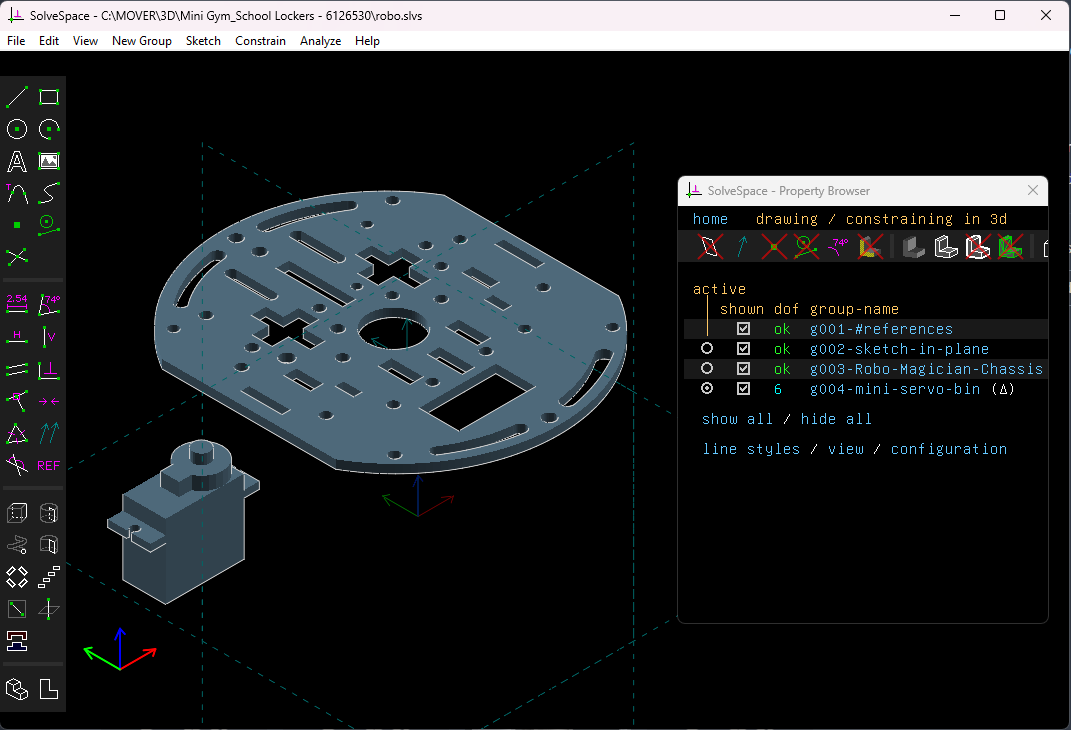Pick the text in TrueType font tool
Screen dimensions: 1071x730
16,161
